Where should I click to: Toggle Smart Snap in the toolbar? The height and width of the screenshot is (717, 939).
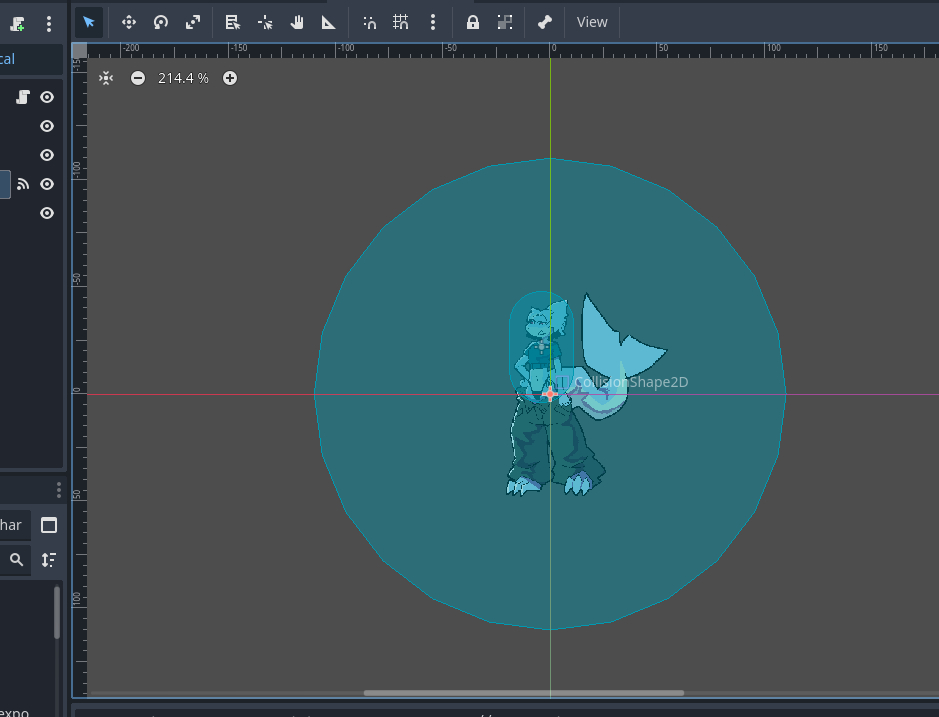point(369,22)
